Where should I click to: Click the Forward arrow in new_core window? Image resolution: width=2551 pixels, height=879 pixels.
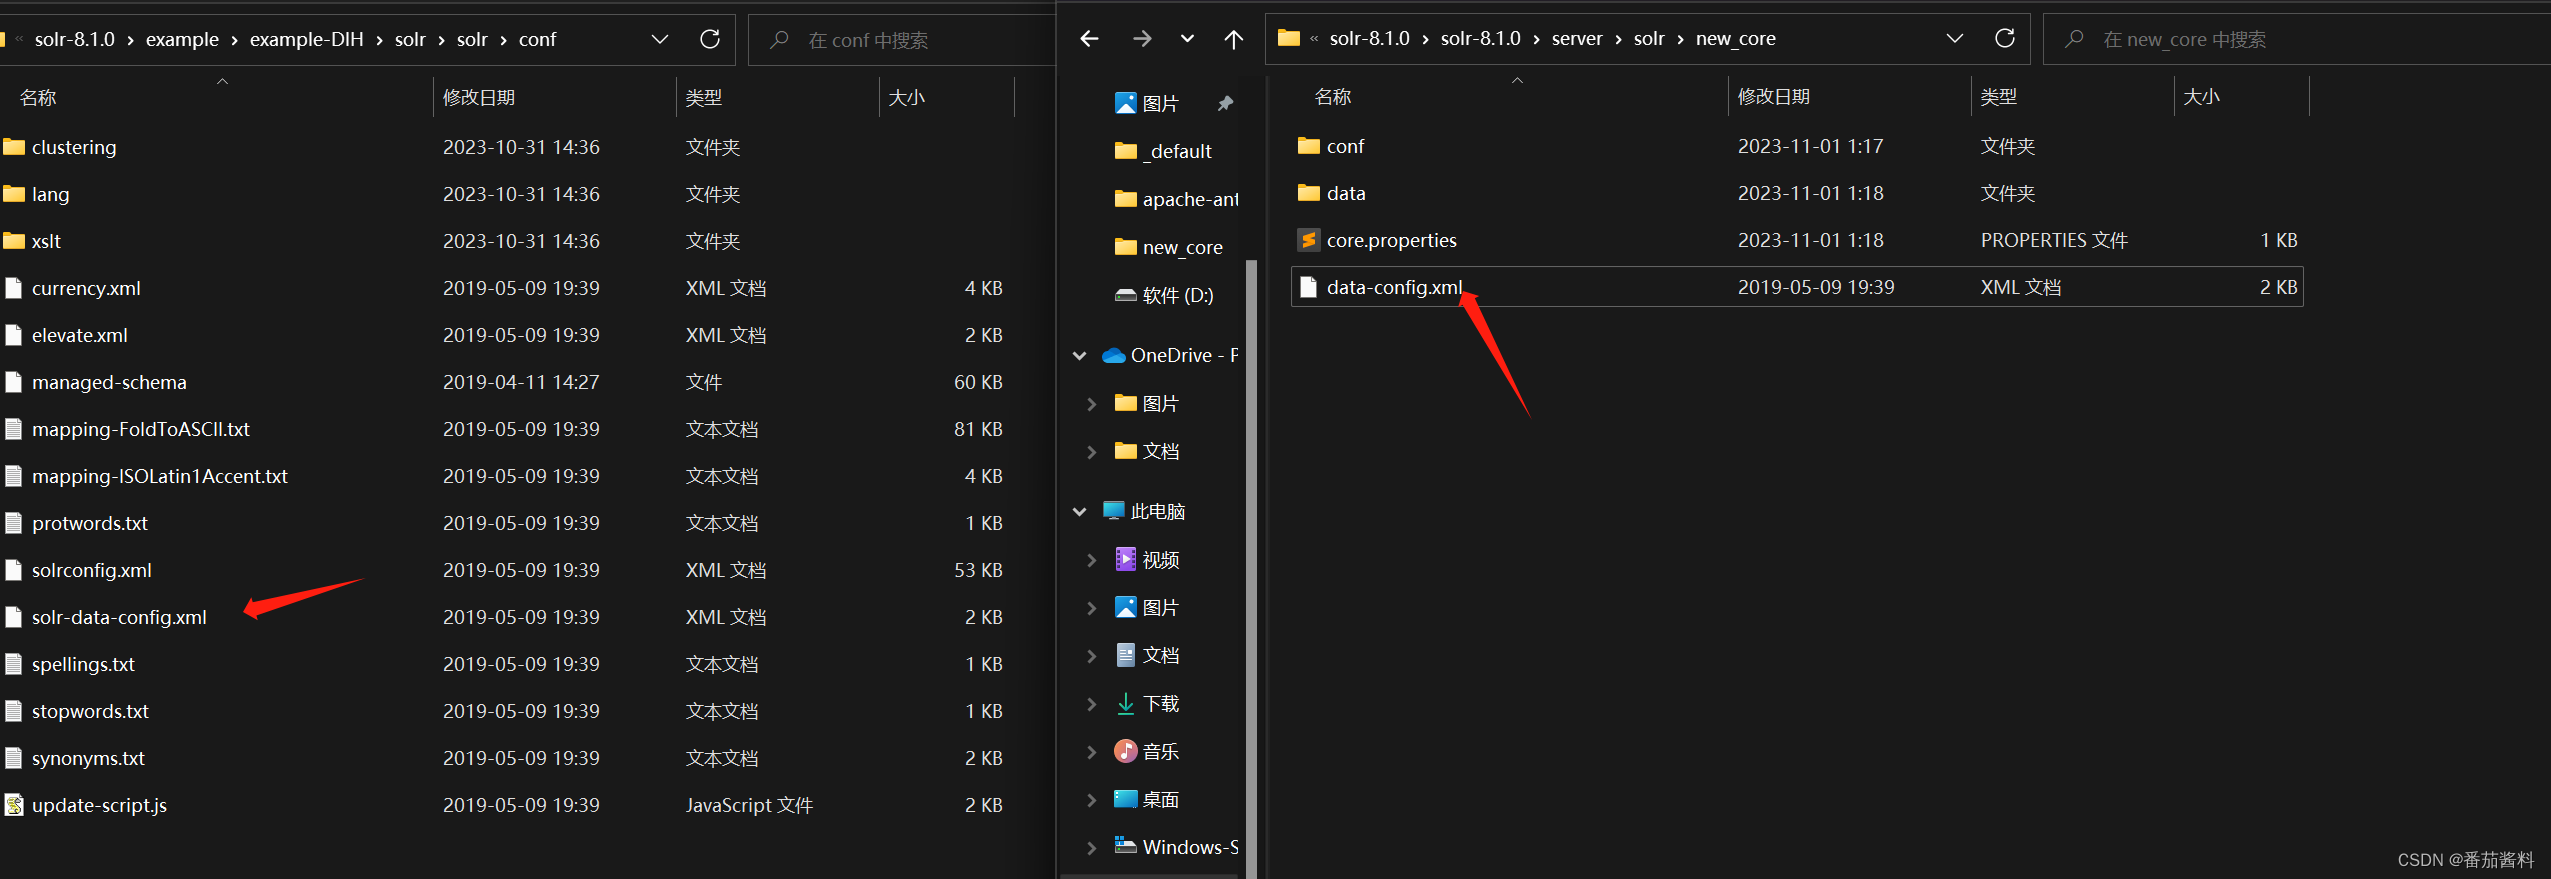tap(1141, 39)
